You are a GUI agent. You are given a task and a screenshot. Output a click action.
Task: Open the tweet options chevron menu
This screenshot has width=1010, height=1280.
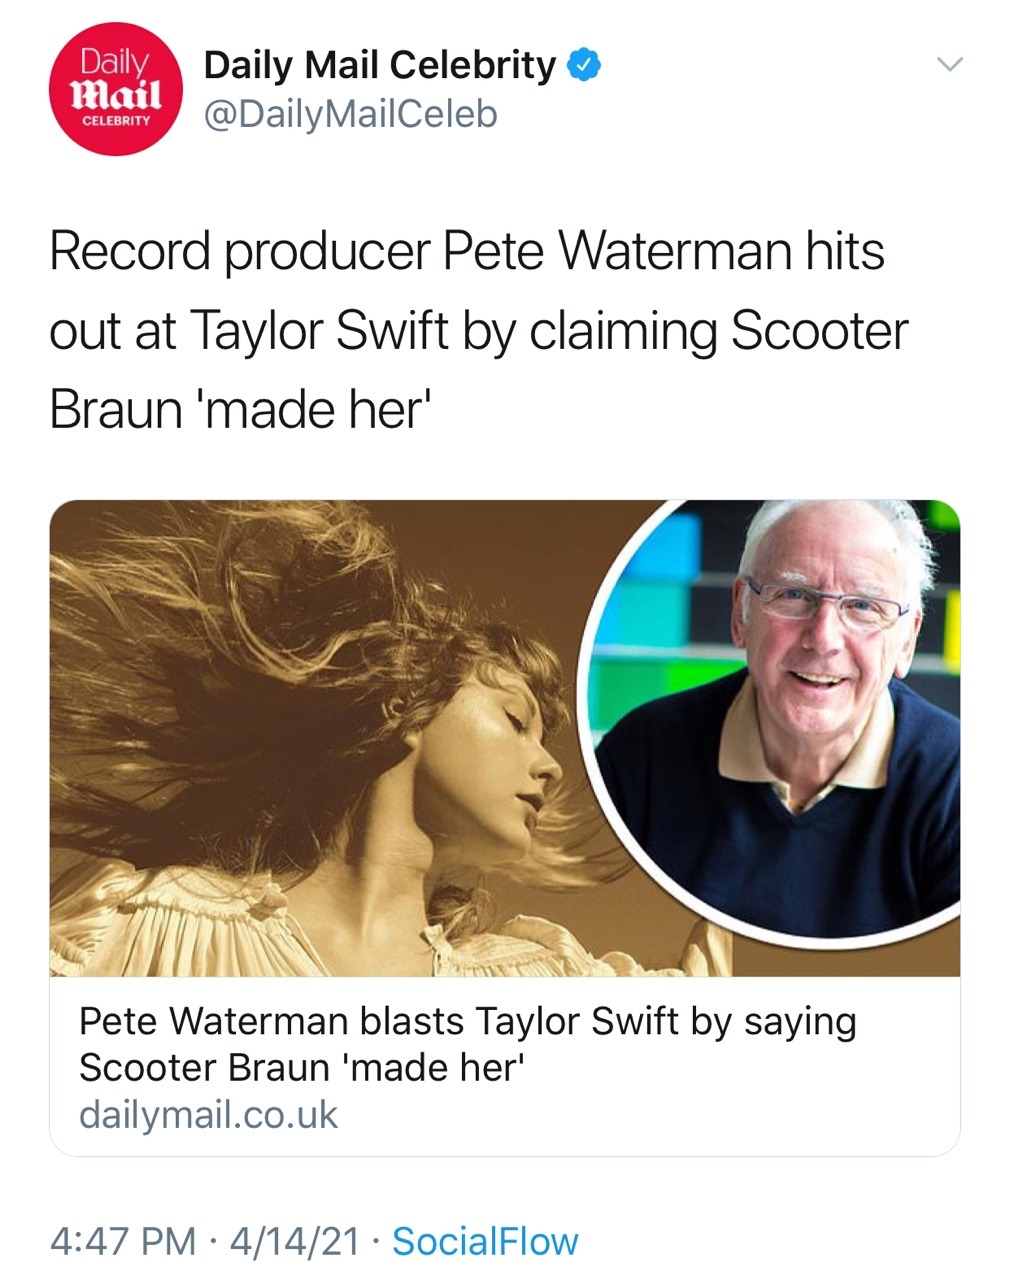(948, 65)
